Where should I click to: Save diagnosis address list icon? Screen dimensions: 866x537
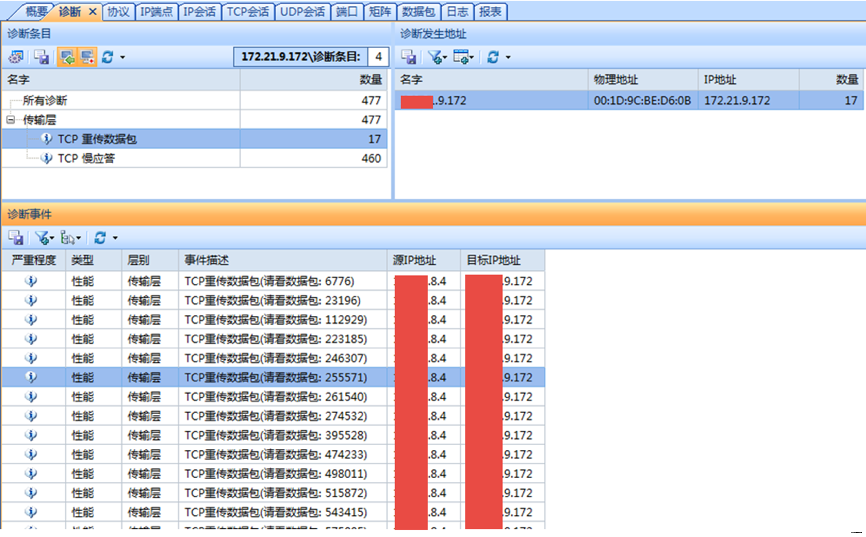coord(409,57)
